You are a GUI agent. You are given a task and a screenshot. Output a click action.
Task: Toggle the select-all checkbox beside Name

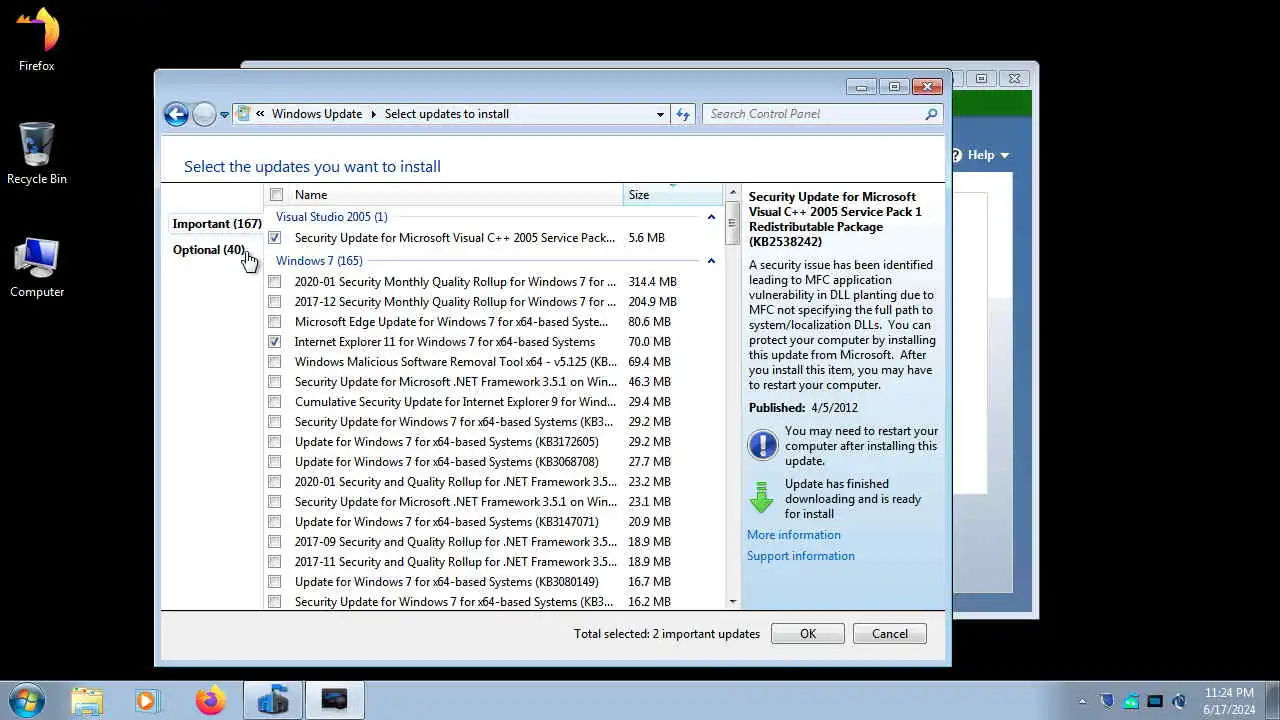[276, 195]
